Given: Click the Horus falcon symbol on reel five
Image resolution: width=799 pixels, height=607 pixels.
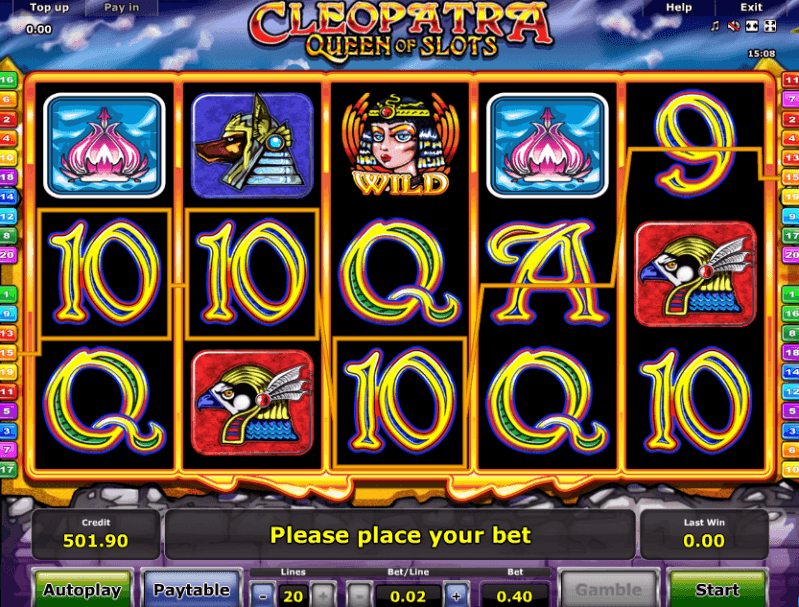Looking at the screenshot, I should click(696, 274).
